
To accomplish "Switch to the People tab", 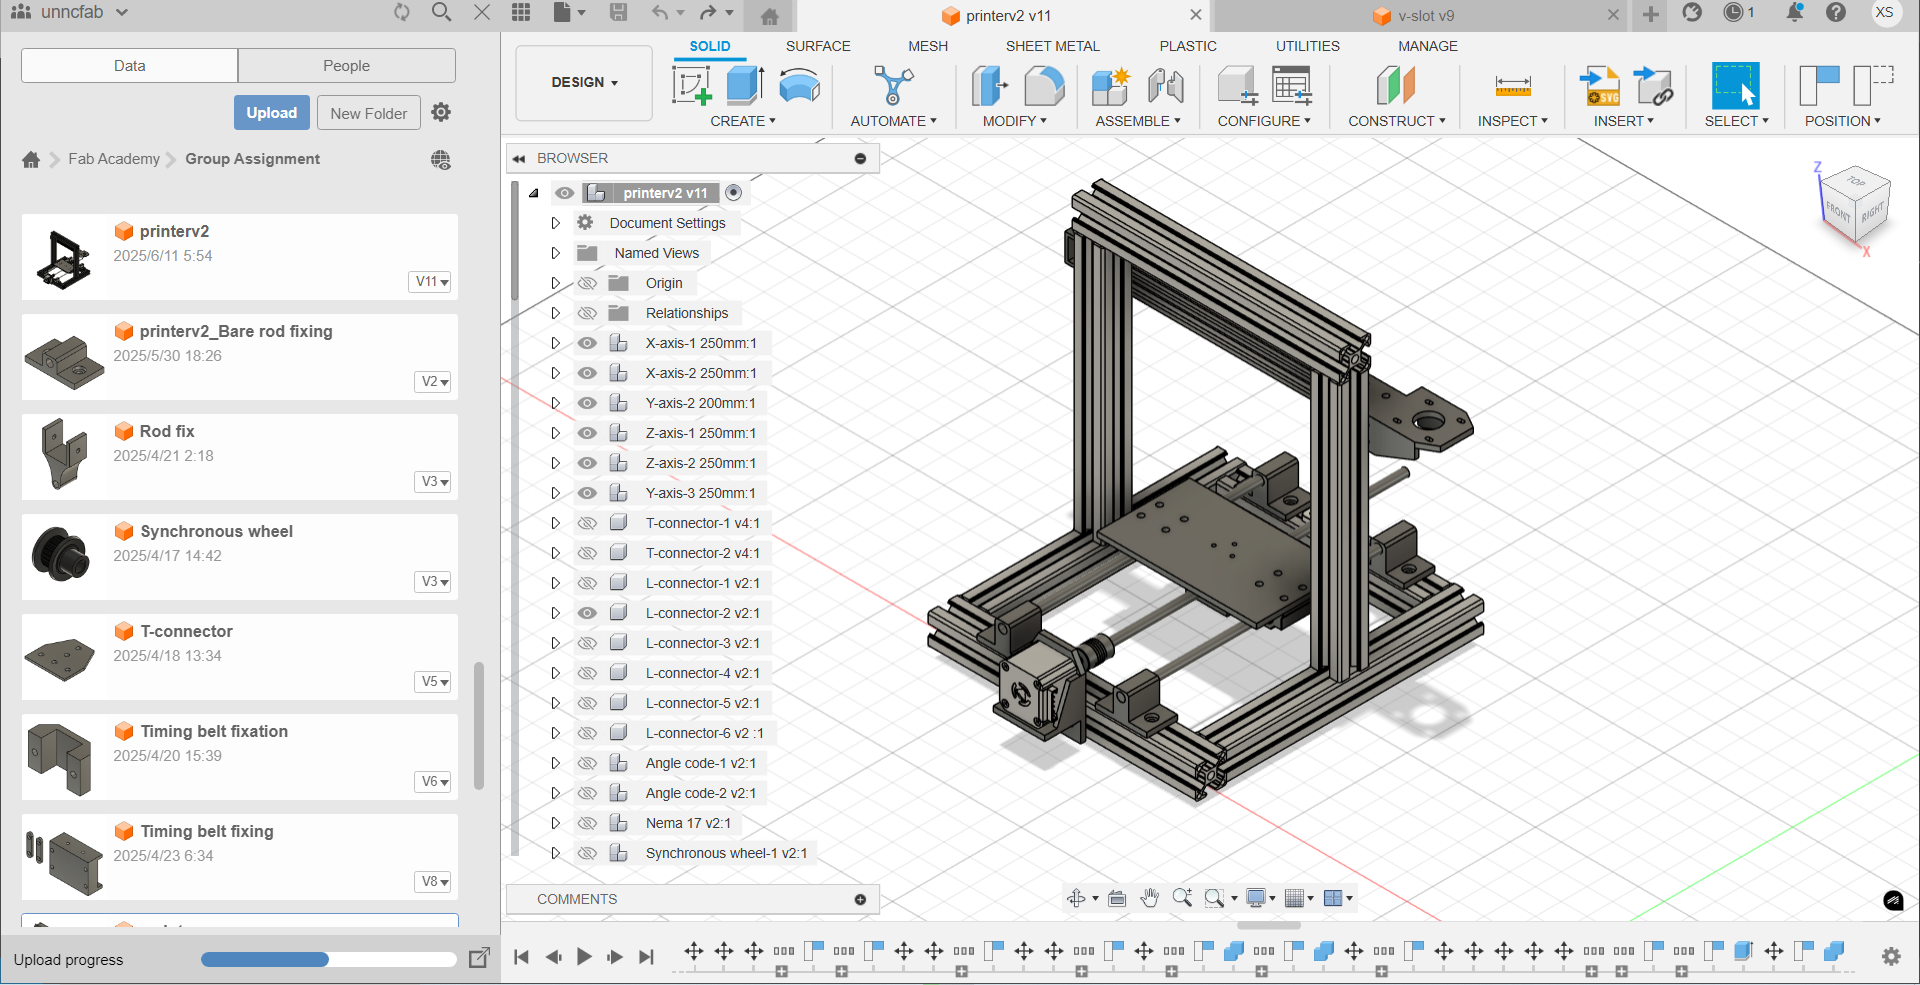I will coord(347,66).
